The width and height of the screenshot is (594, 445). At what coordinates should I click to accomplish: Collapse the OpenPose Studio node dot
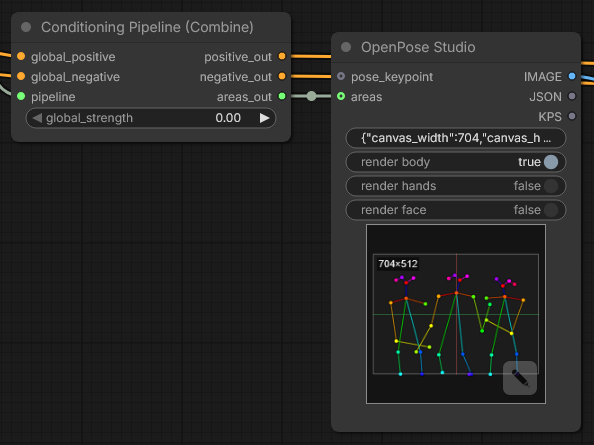tap(346, 47)
